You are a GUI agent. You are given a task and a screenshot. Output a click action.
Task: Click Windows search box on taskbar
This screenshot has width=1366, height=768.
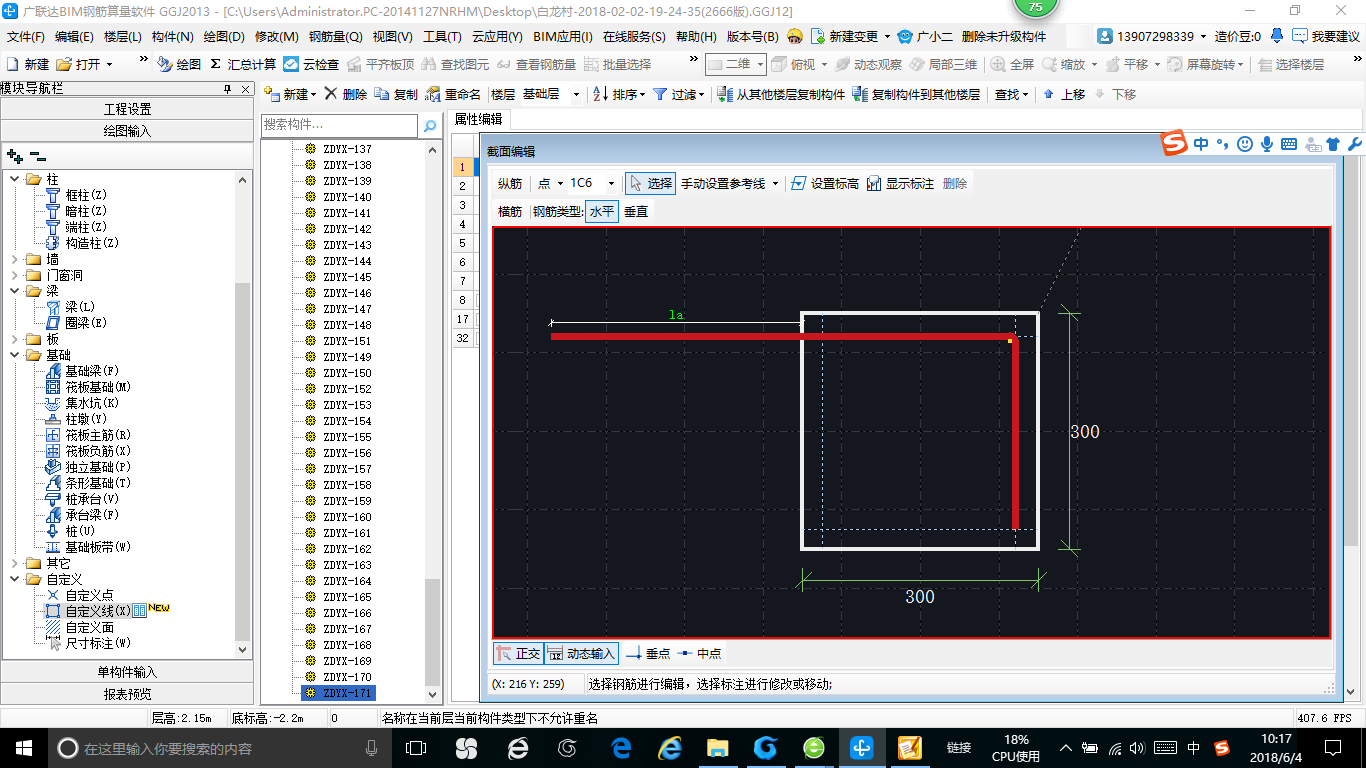pyautogui.click(x=220, y=747)
